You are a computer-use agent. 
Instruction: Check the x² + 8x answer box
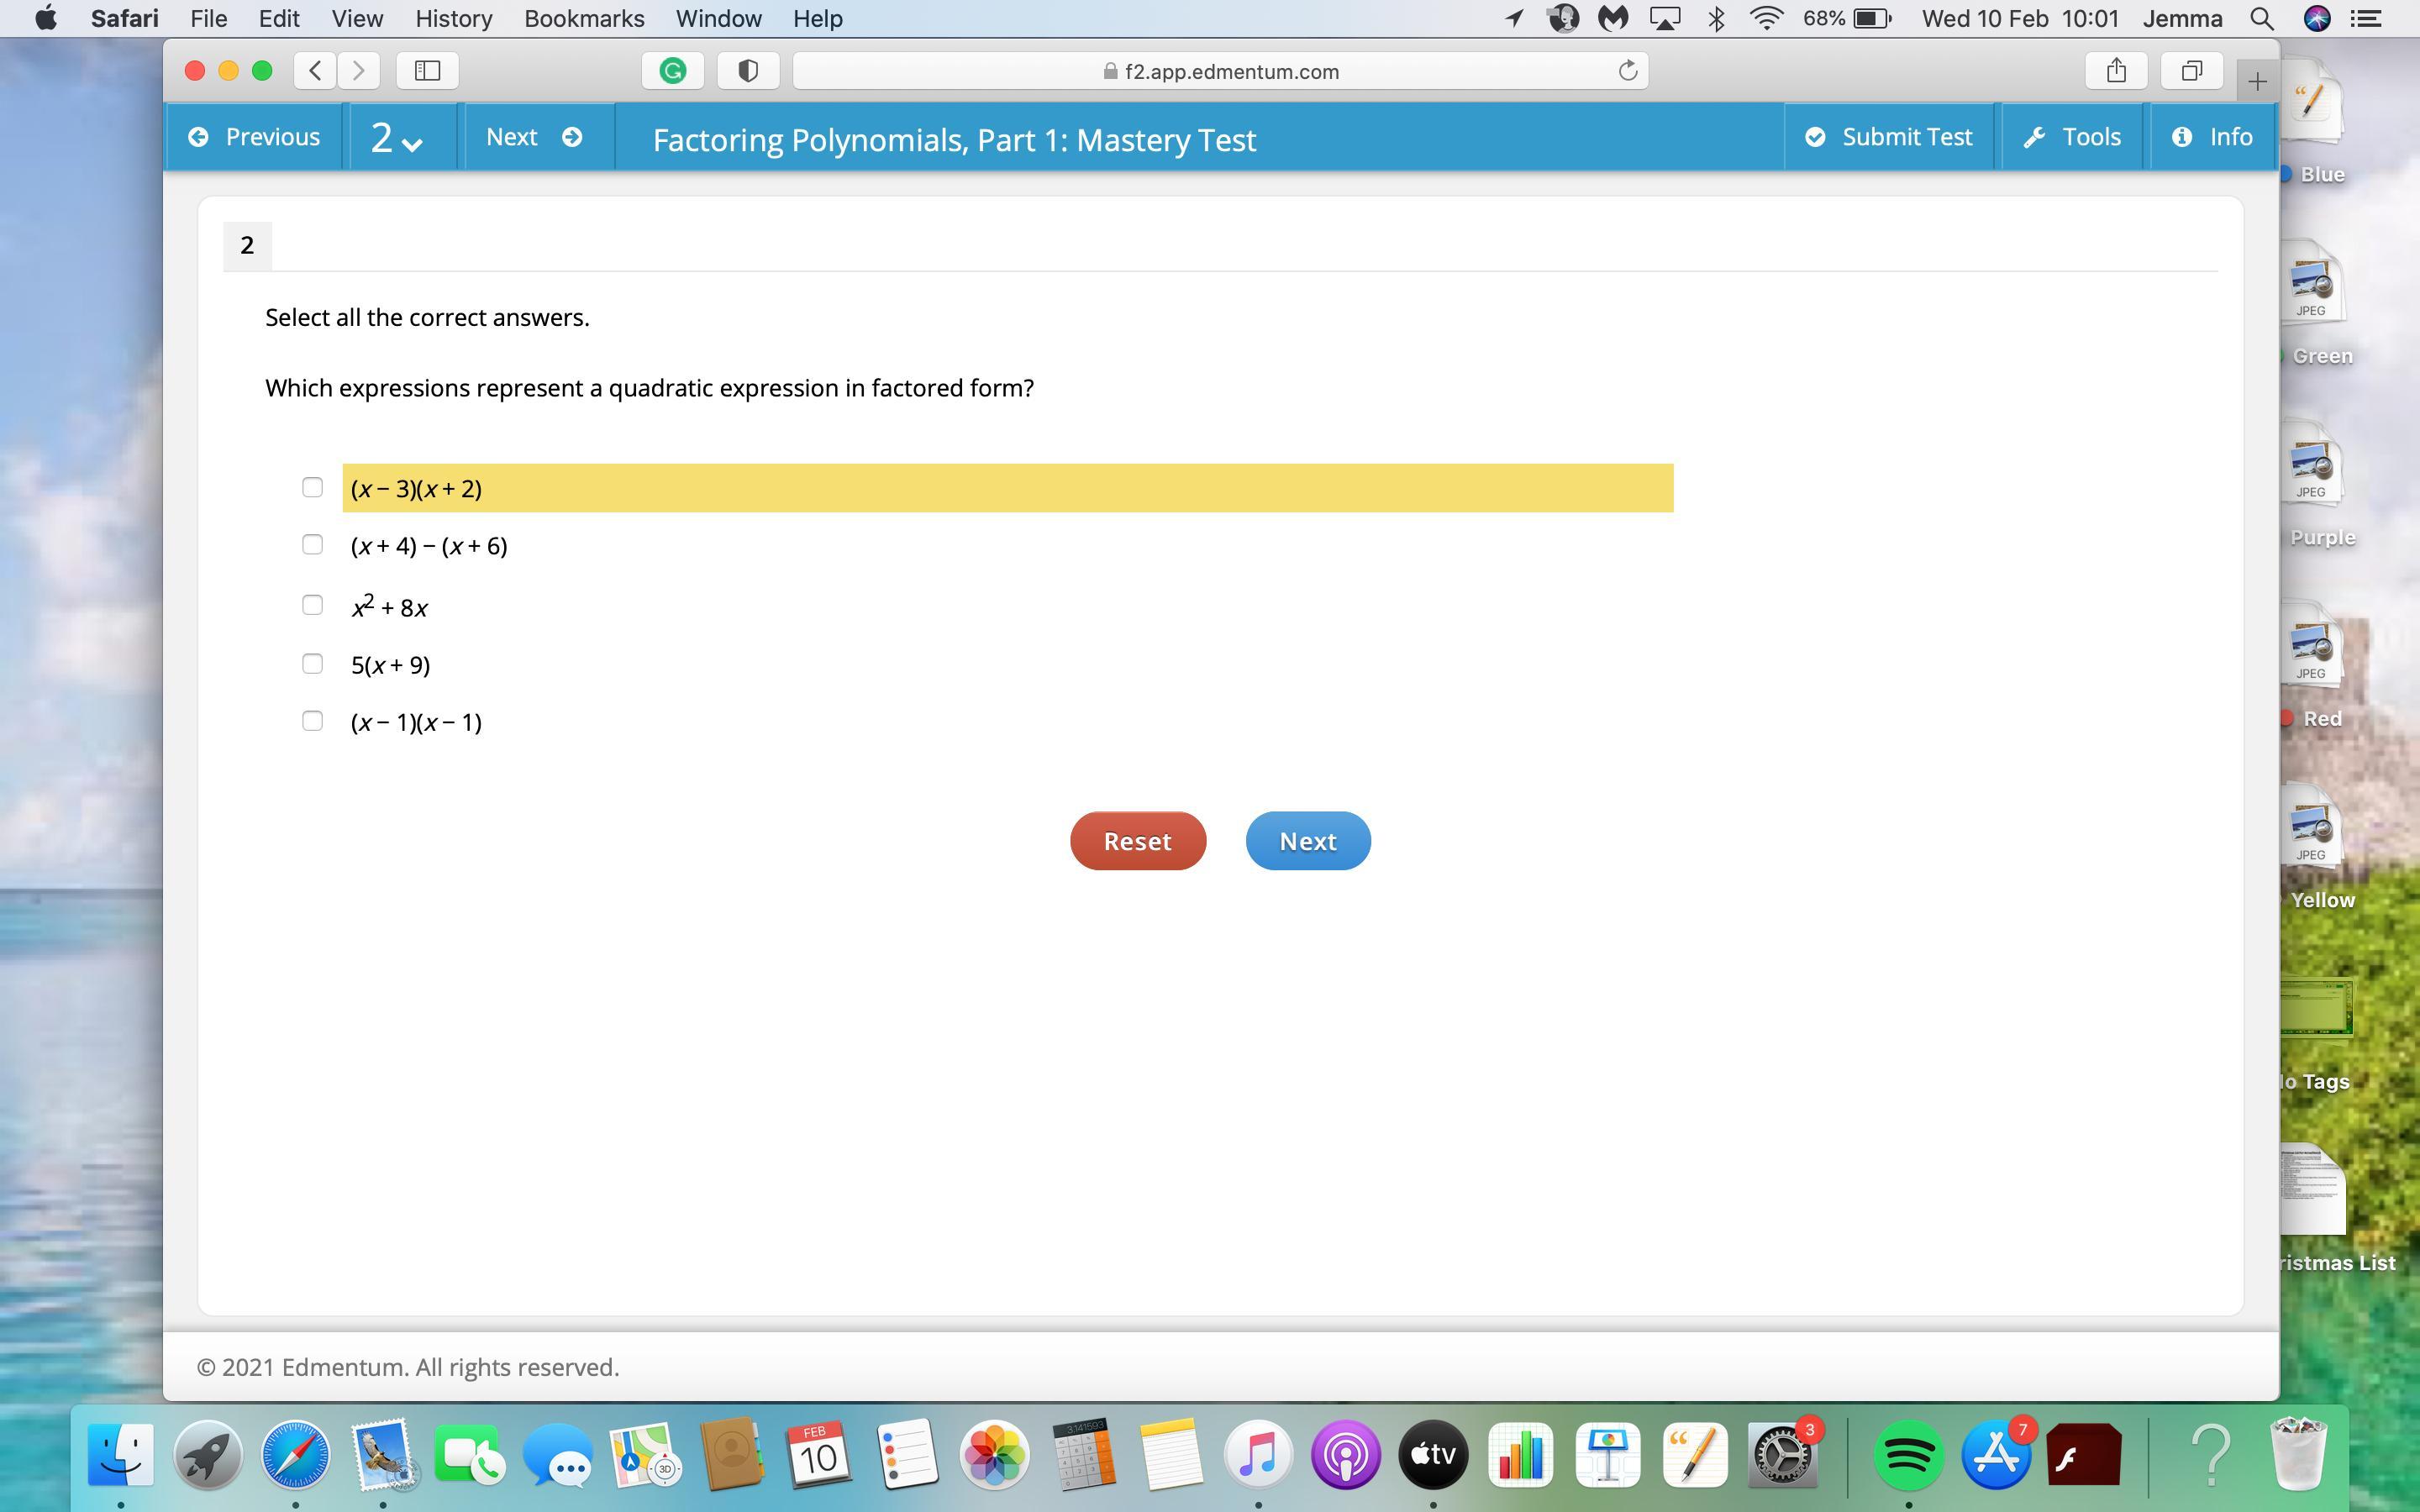coord(312,606)
